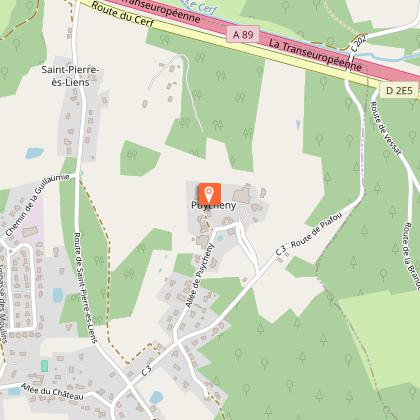Click La Transeuropéenne motorway label
Viewport: 420px width, 420px height.
[315, 55]
